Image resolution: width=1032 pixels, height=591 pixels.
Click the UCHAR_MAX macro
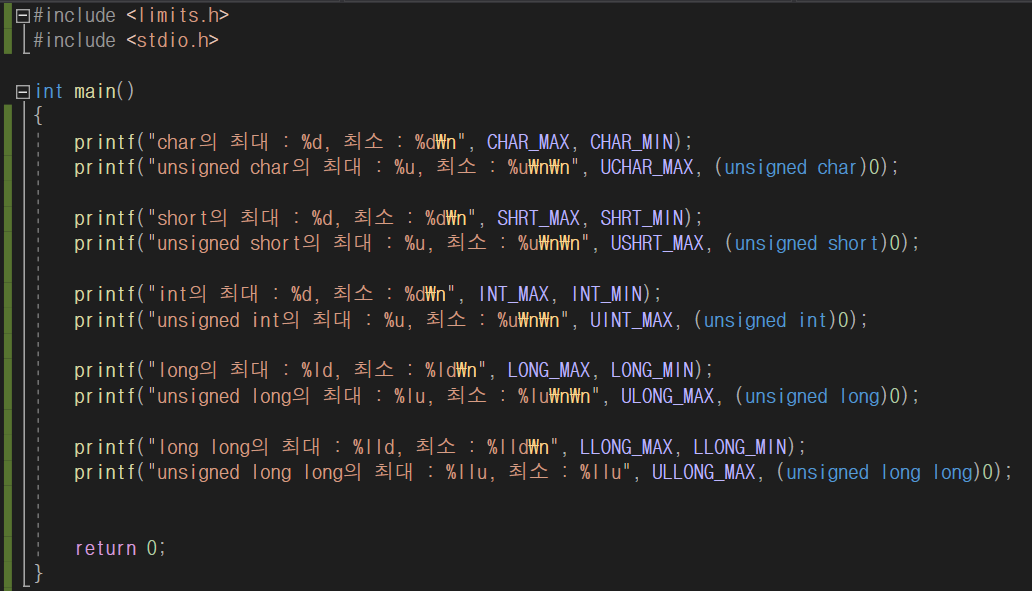[x=647, y=167]
